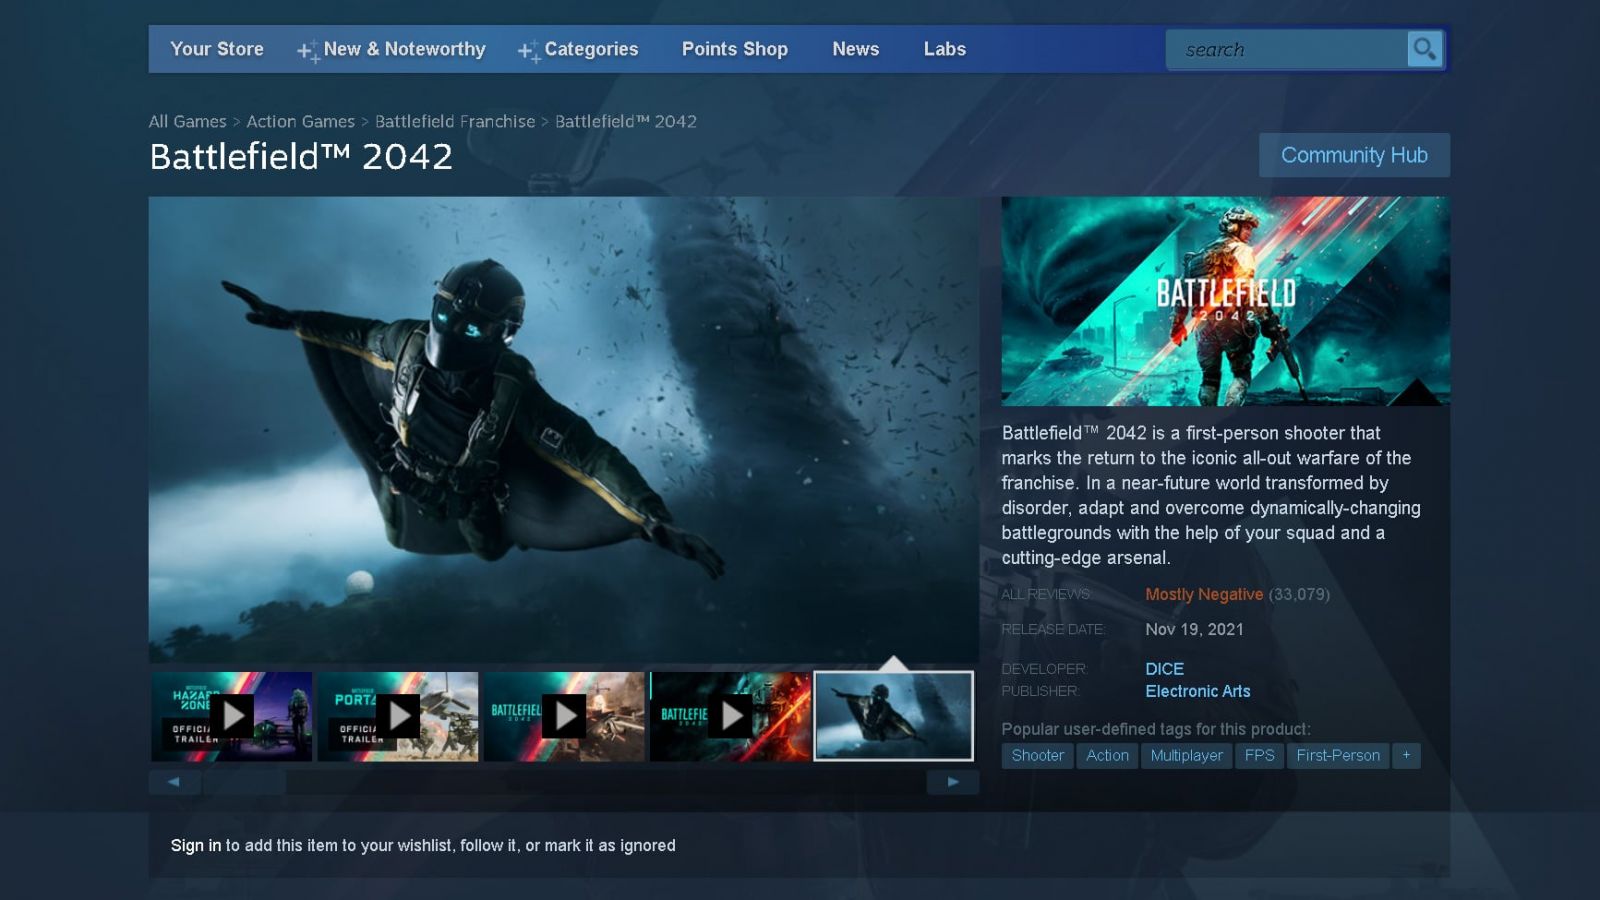This screenshot has height=900, width=1600.
Task: Play the fourth Battlefield trailer with red artwork
Action: point(730,716)
